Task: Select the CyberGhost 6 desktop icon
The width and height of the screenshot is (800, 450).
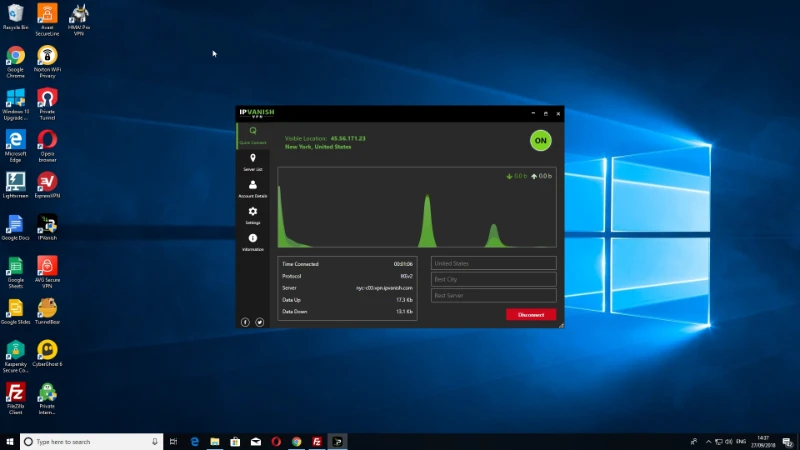Action: (x=46, y=352)
